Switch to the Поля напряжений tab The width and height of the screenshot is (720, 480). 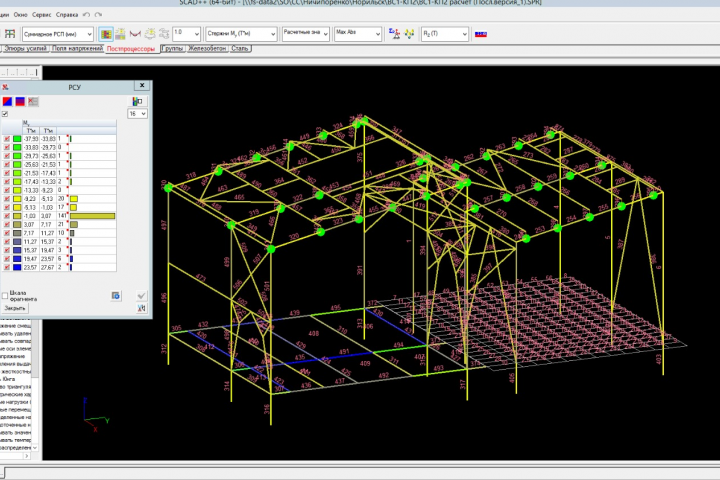(77, 48)
